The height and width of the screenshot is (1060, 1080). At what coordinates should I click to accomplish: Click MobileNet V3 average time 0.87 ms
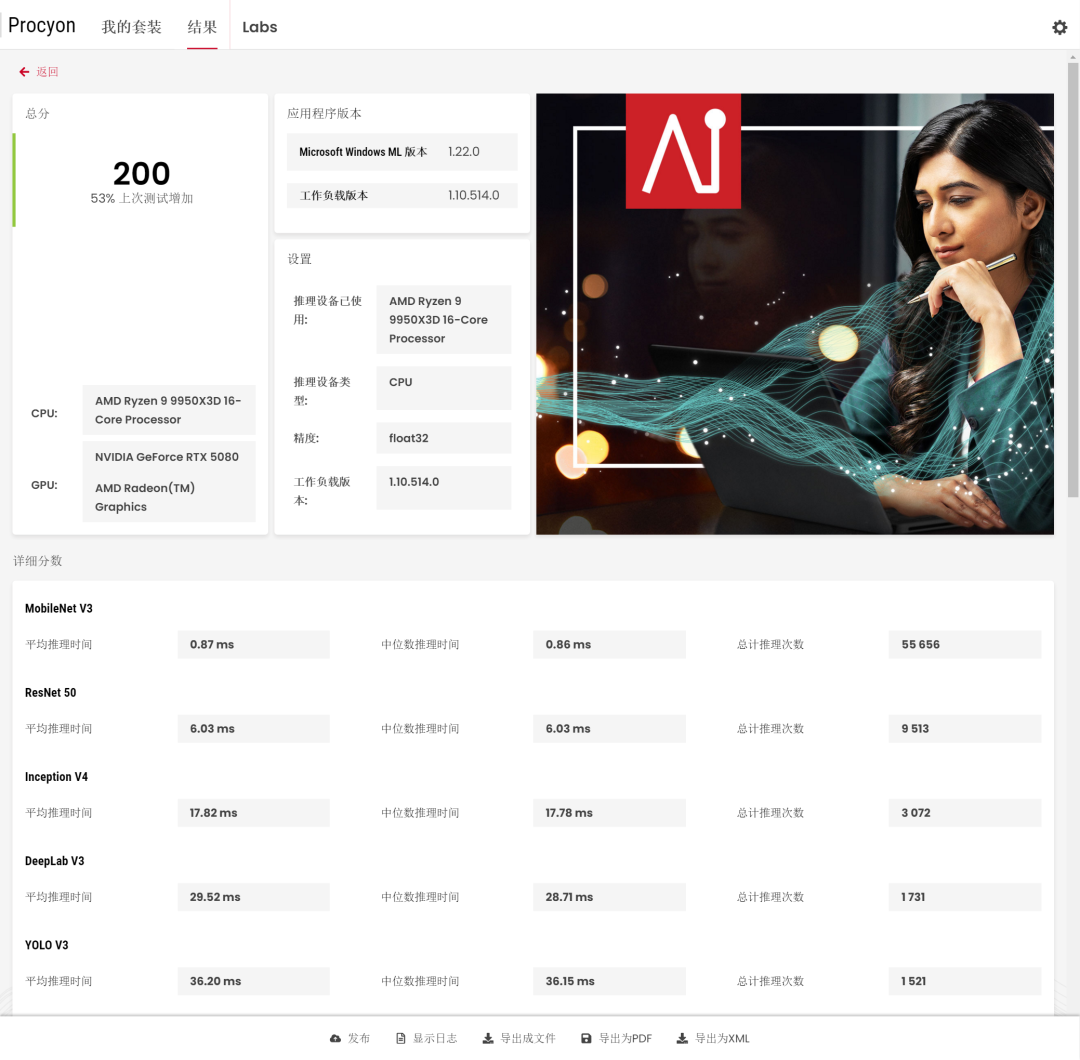coord(253,645)
